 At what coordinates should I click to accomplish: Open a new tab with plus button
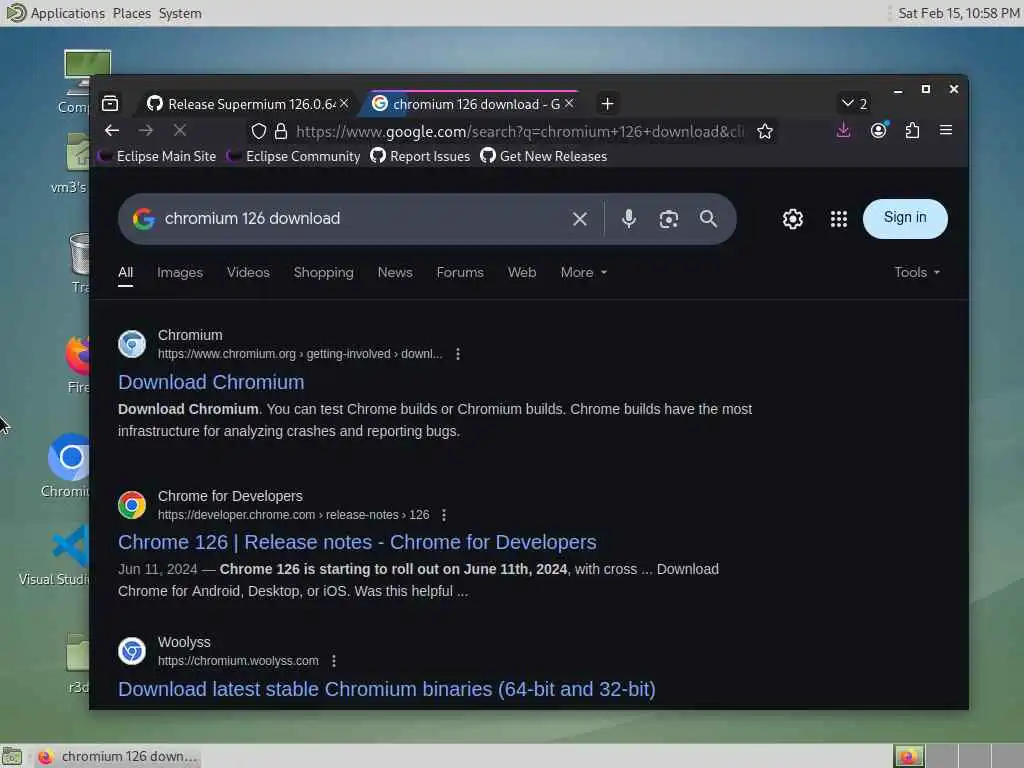pyautogui.click(x=607, y=103)
